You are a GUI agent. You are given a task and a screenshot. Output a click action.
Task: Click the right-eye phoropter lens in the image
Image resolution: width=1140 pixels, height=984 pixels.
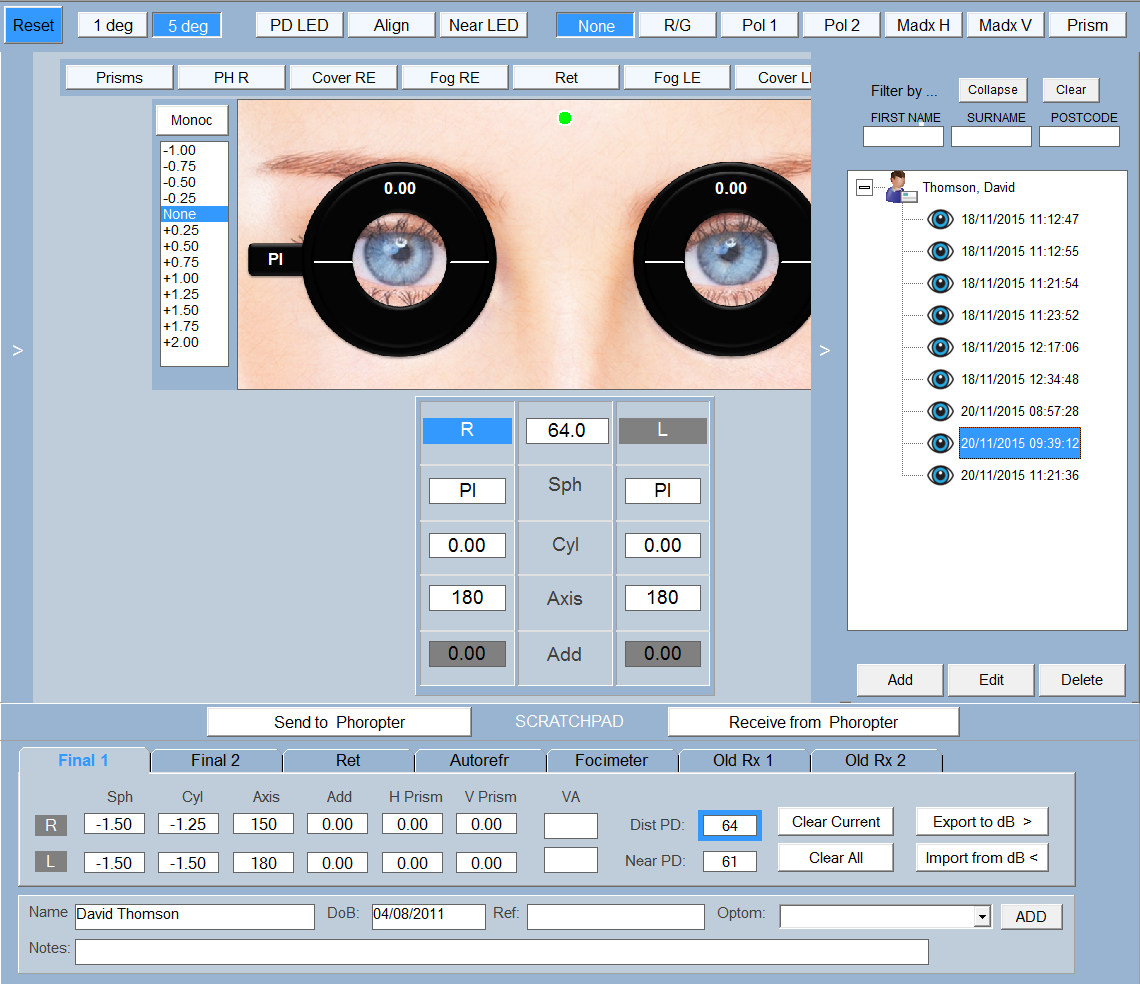pos(400,261)
